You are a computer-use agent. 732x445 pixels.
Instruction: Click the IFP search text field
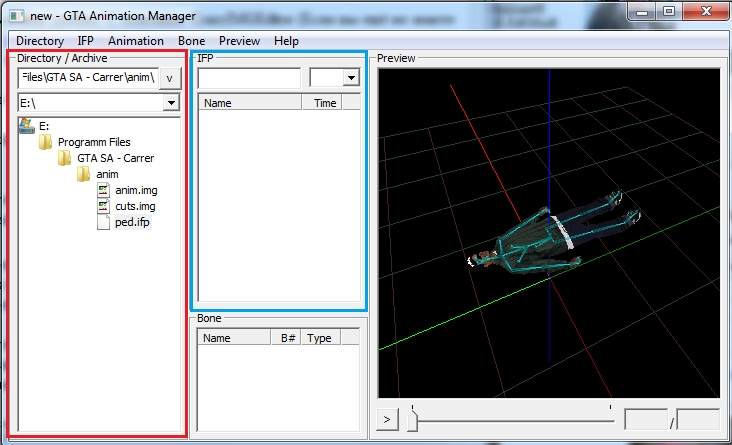point(249,78)
